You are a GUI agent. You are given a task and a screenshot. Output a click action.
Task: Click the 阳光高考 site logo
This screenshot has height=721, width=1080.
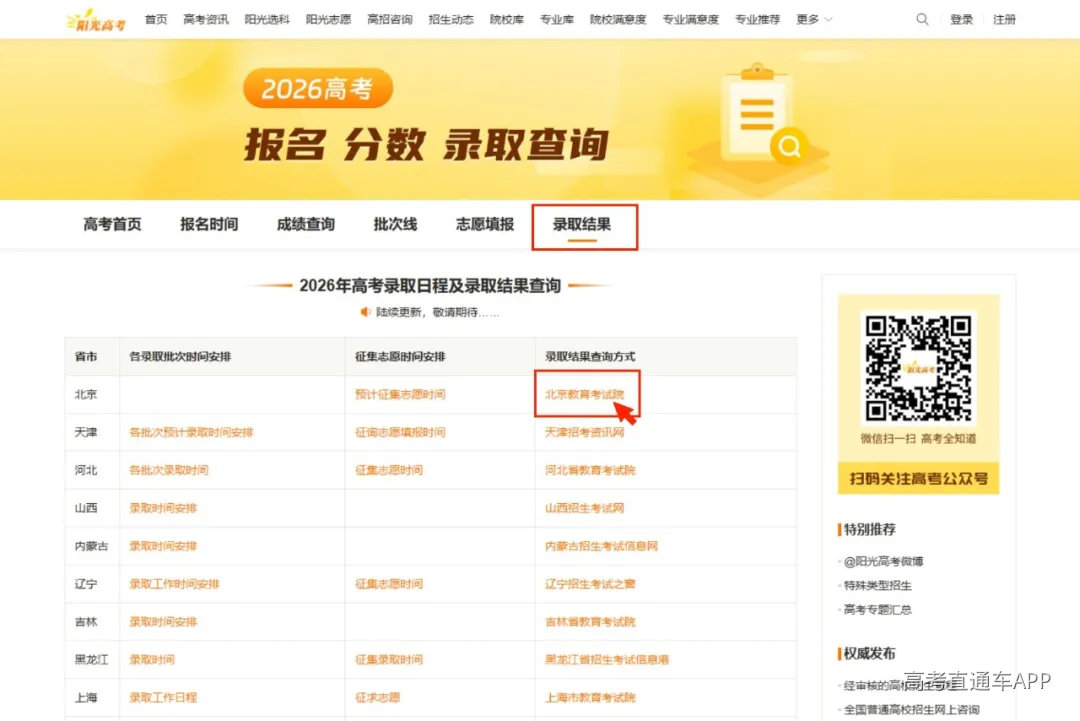tap(96, 20)
